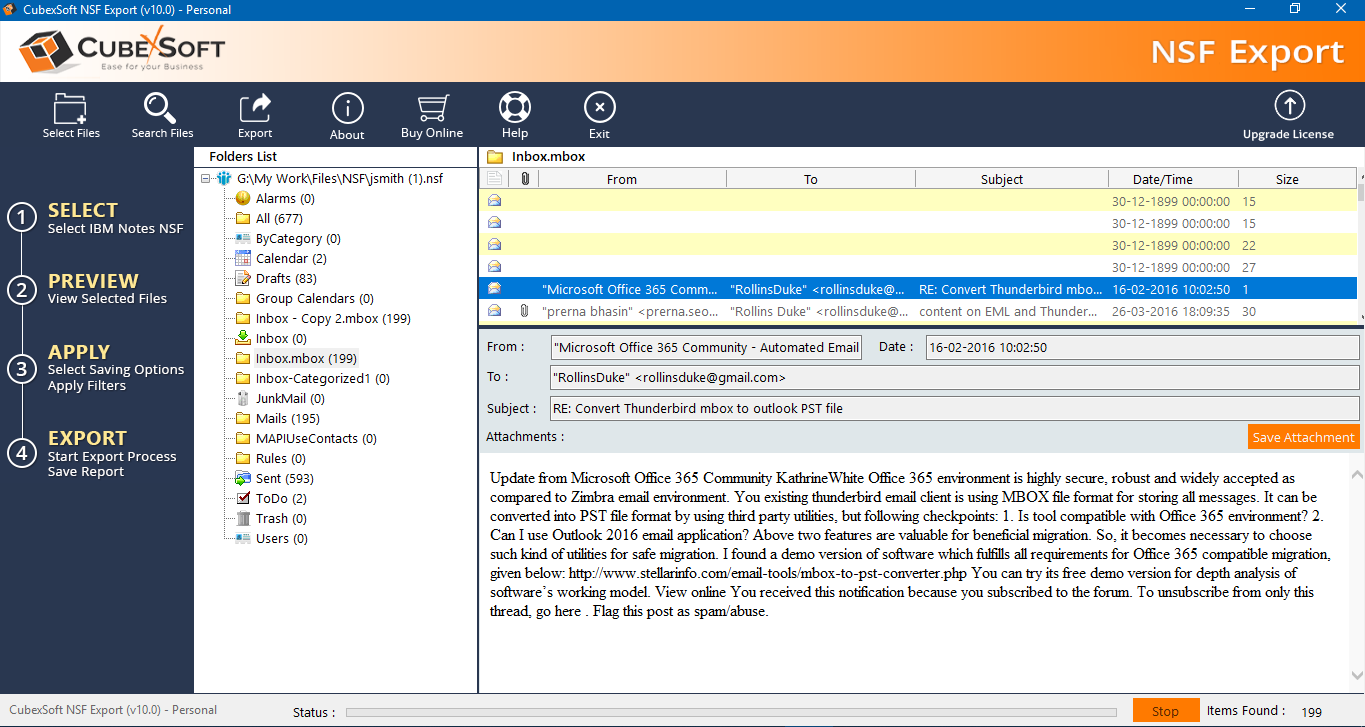Collapse the jsmith (1).nsf tree node
Viewport: 1365px width, 727px height.
tap(206, 179)
